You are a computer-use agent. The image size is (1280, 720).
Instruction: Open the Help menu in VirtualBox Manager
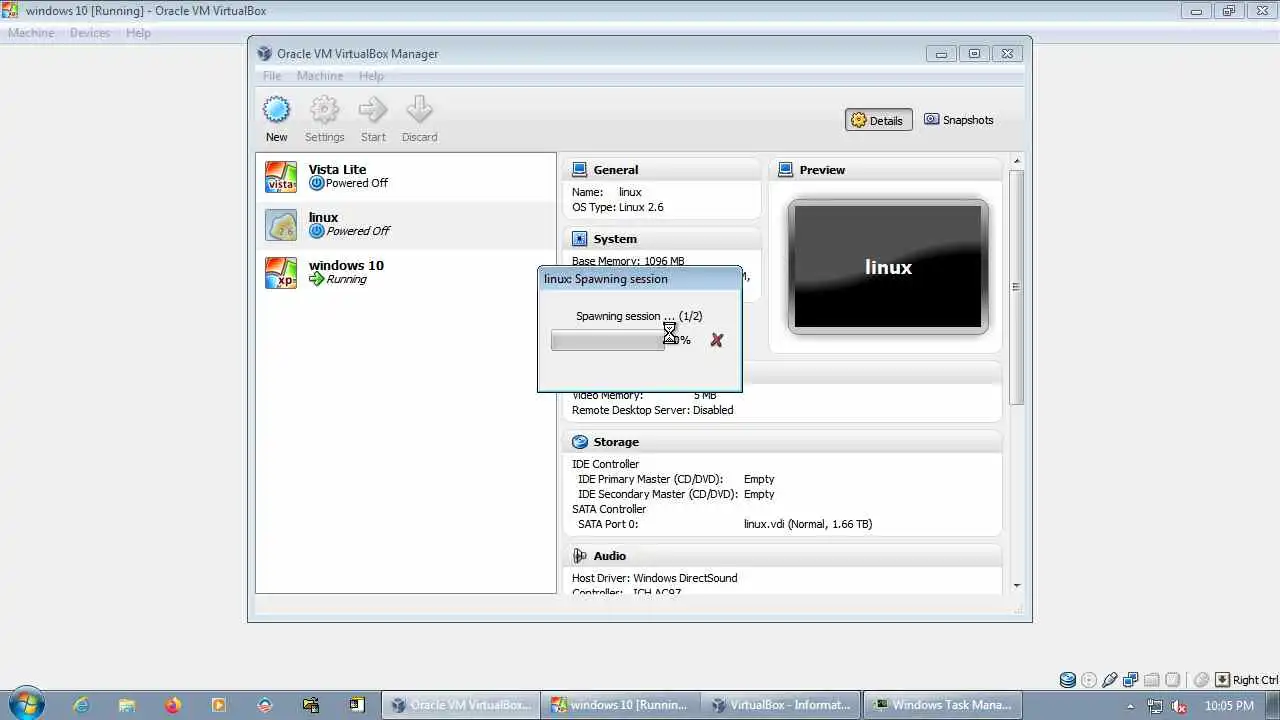tap(371, 76)
